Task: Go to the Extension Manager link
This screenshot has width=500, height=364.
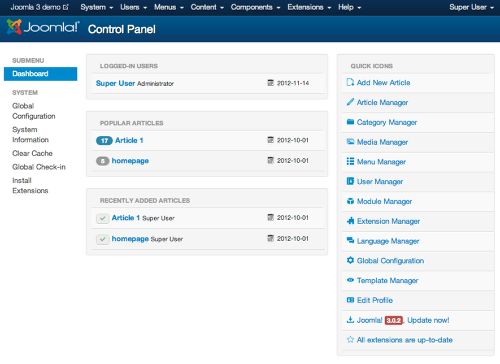Action: [x=388, y=221]
